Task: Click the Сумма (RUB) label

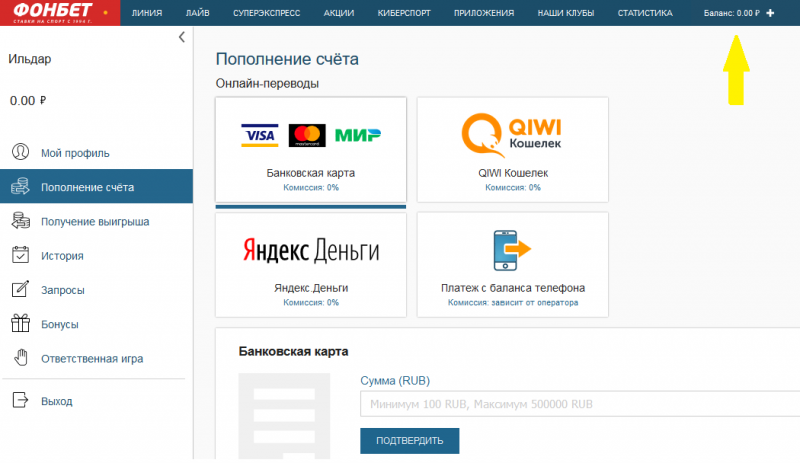Action: point(395,380)
